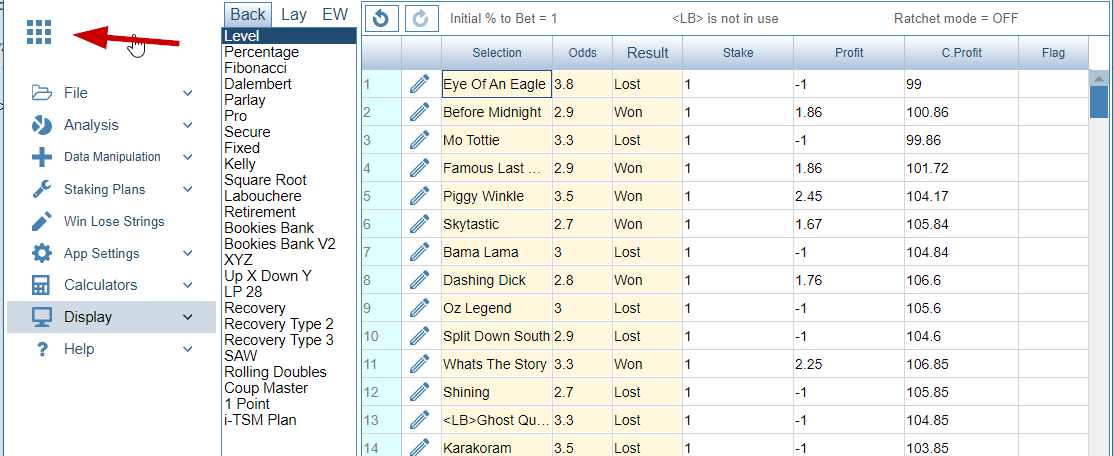Expand the File menu chevron
1114x456 pixels.
(x=188, y=93)
